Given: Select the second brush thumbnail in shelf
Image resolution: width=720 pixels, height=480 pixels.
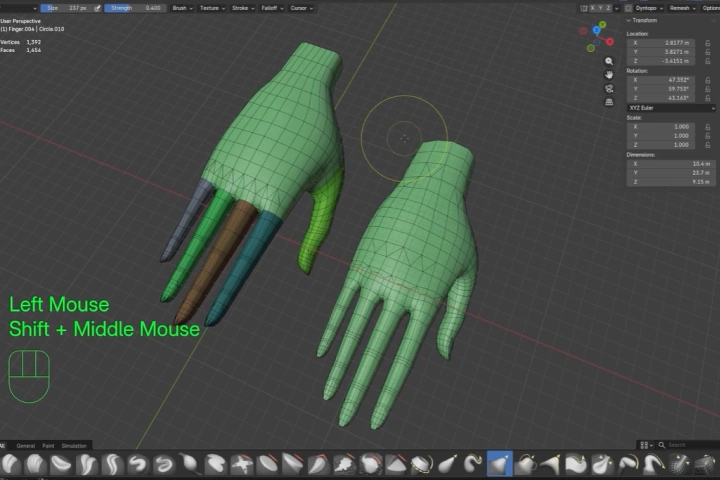Looking at the screenshot, I should tap(36, 464).
